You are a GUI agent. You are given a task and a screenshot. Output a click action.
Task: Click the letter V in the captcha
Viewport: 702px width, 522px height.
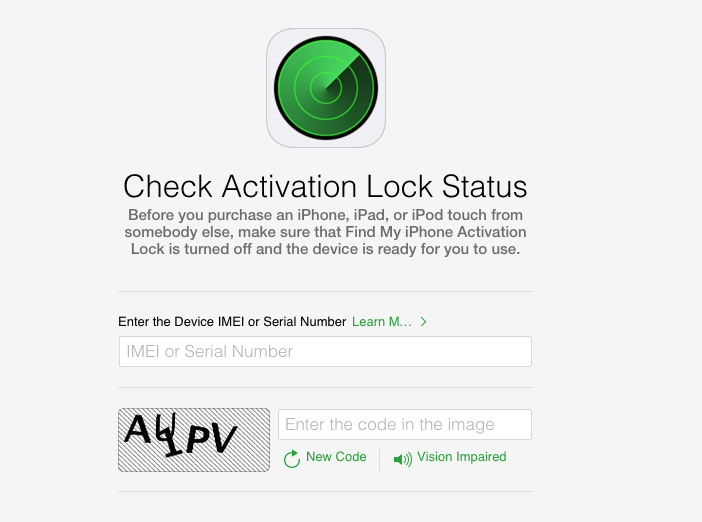coord(224,438)
